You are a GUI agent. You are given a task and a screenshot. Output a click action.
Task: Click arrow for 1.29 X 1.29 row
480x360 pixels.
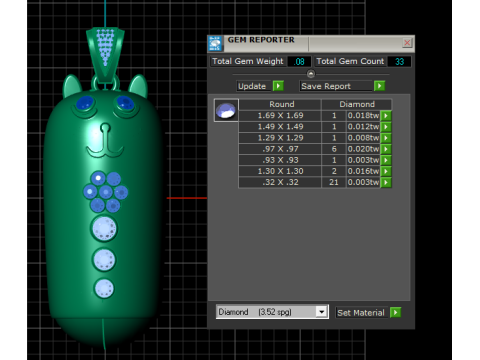coord(386,138)
